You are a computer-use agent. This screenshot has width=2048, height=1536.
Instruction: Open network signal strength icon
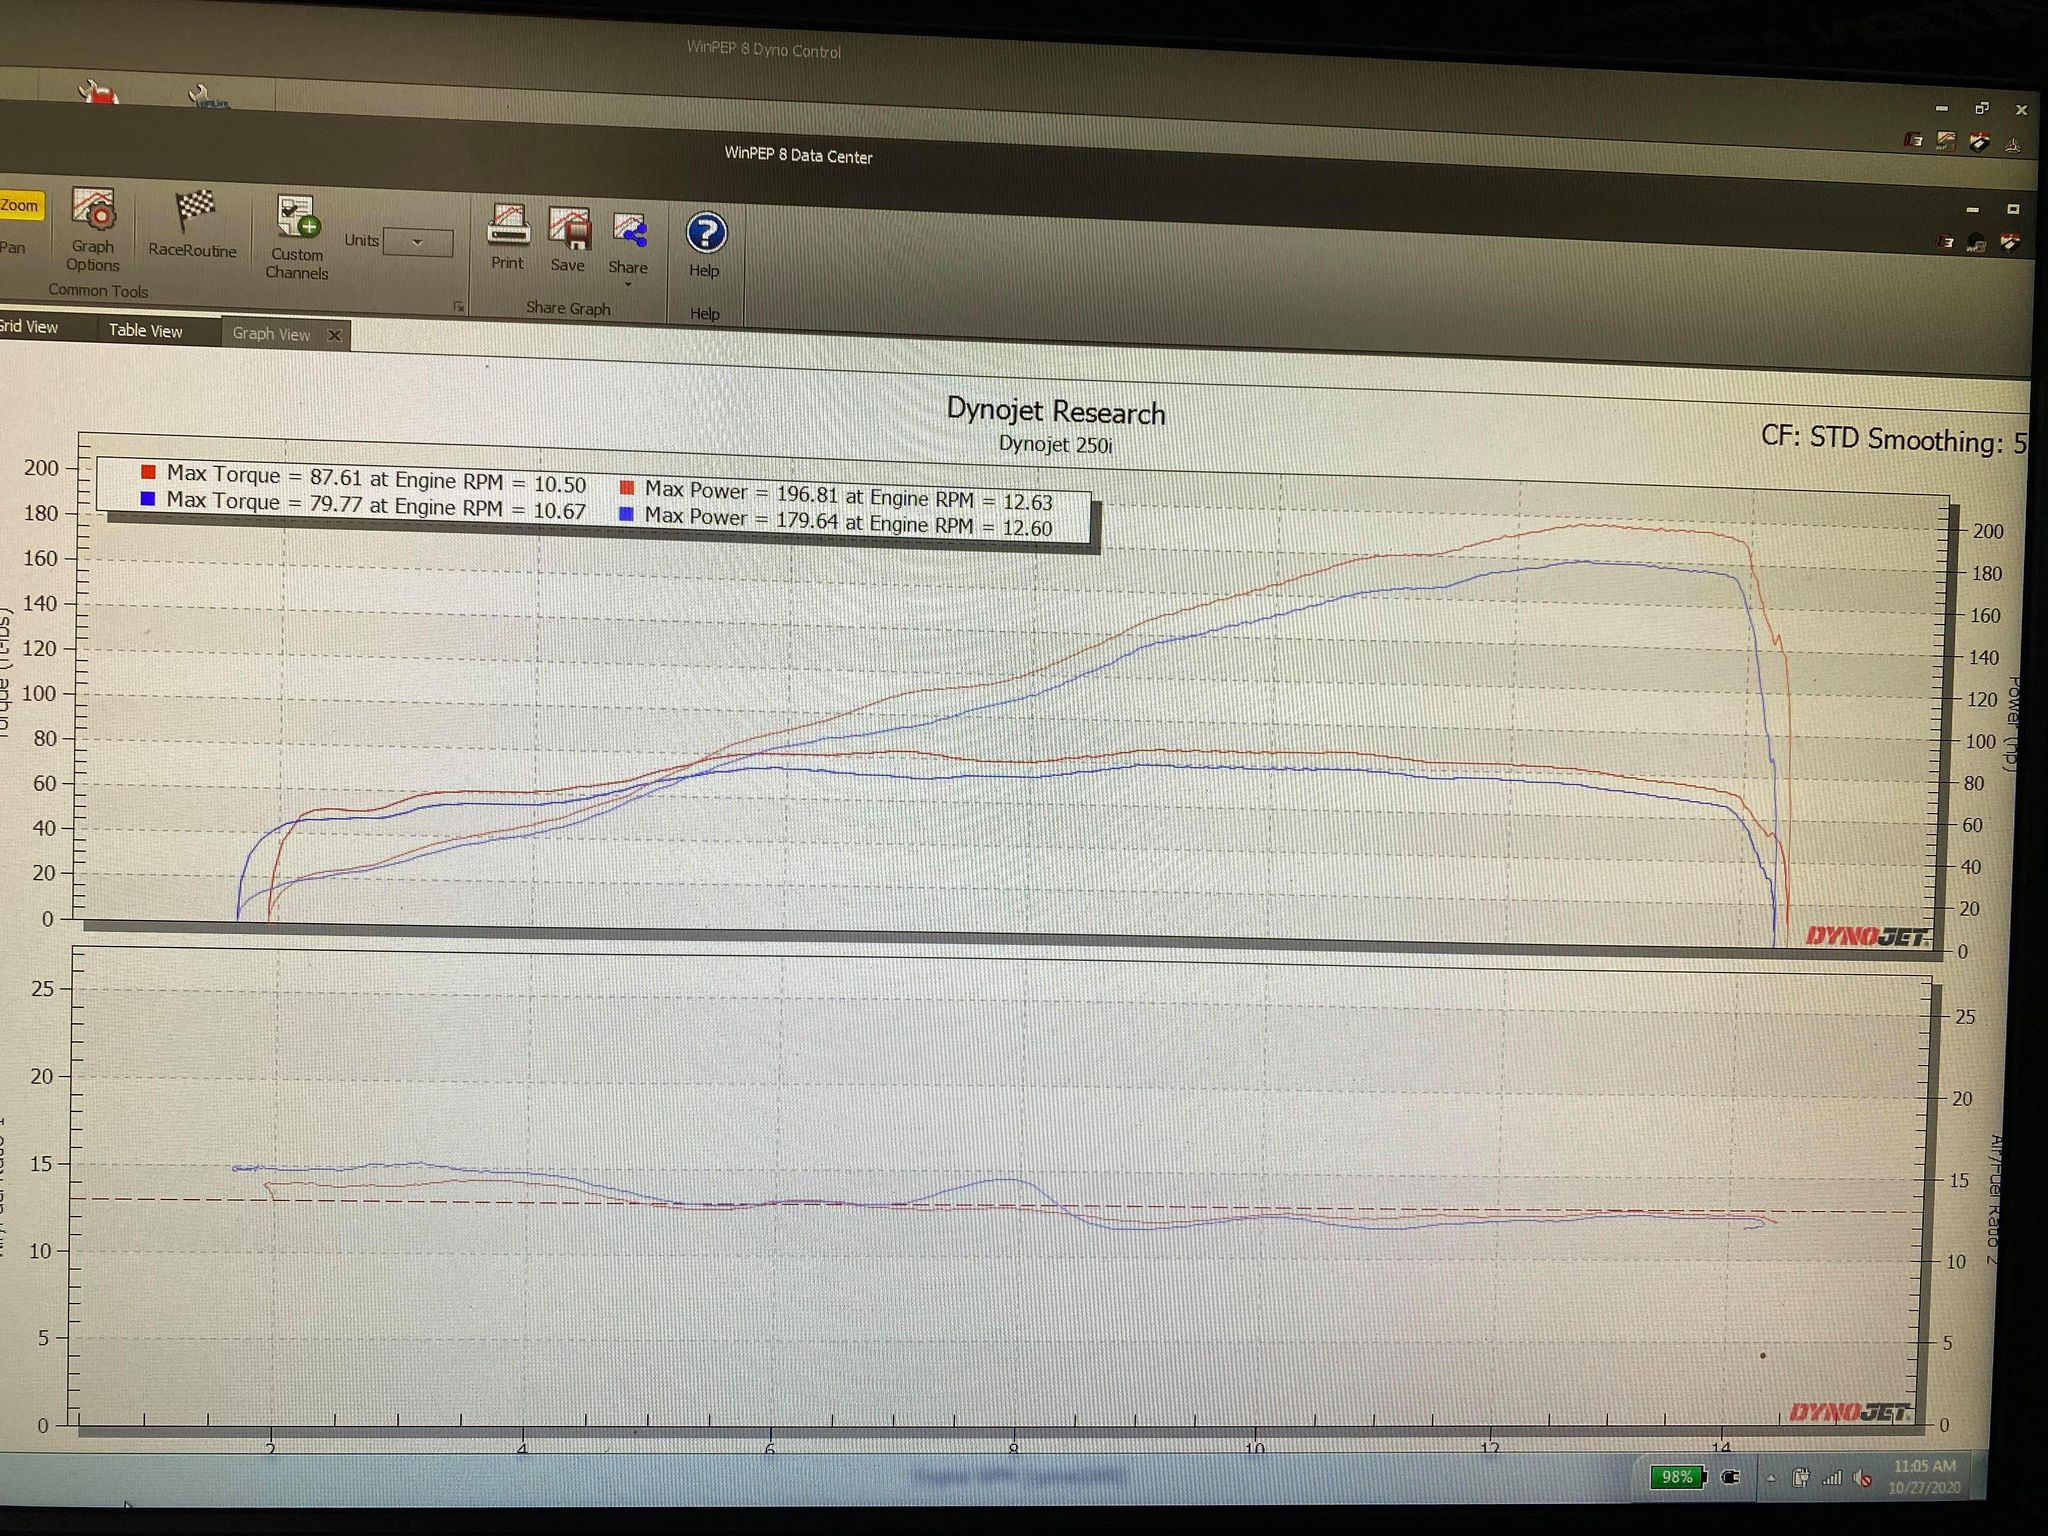click(1832, 1478)
